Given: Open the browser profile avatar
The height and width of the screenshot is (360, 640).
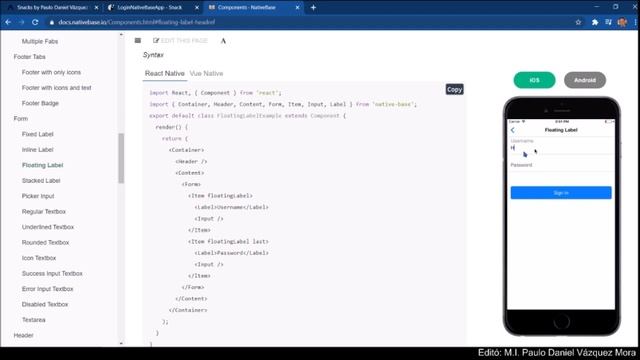Looking at the screenshot, I should click(622, 22).
